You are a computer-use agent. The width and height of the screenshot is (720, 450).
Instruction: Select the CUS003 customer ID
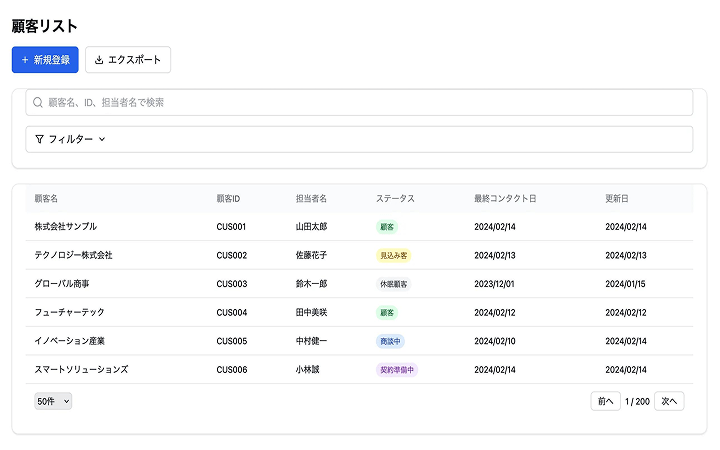point(231,284)
